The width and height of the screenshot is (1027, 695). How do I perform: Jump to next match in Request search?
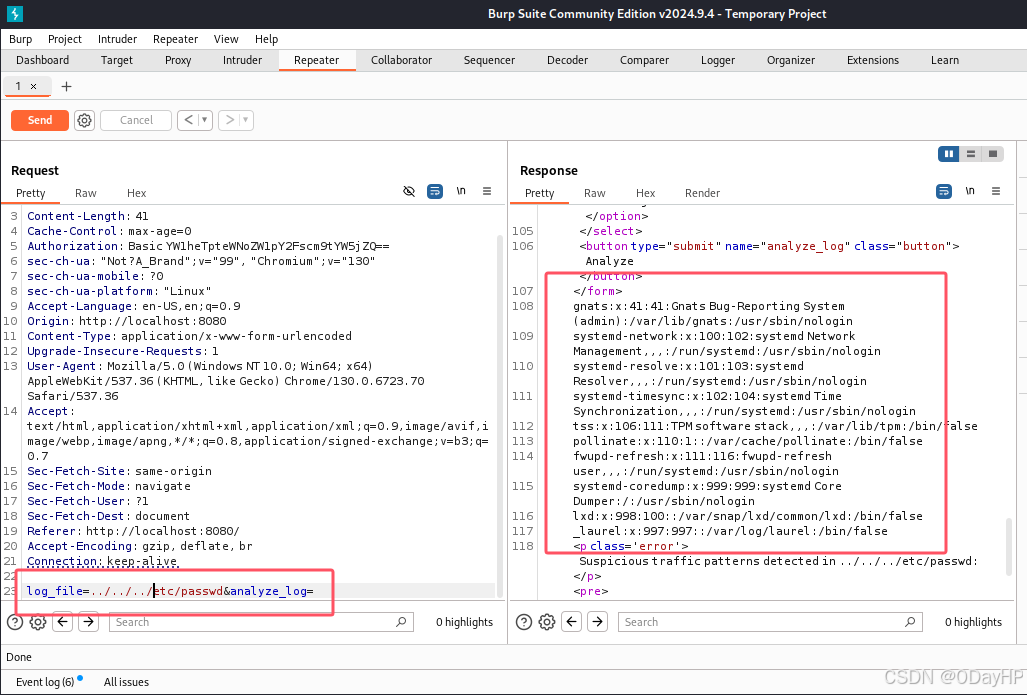(x=88, y=622)
